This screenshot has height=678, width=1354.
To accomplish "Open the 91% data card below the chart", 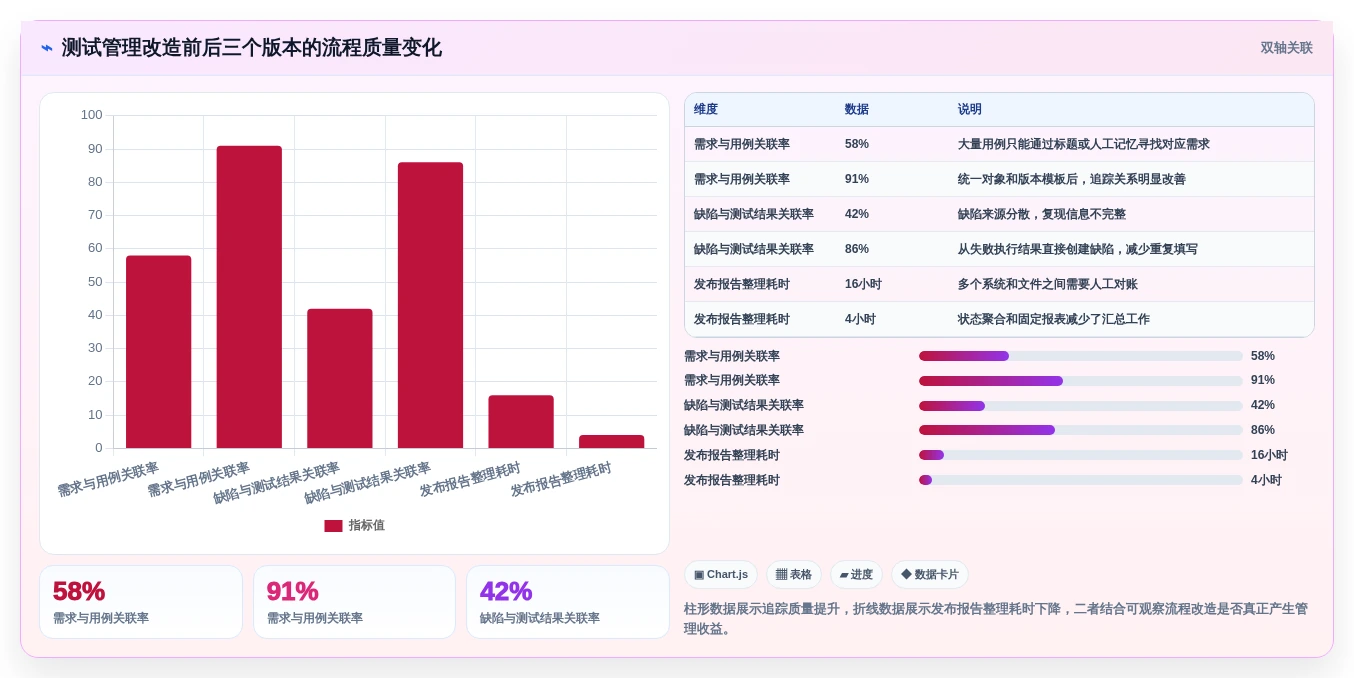I will point(354,602).
